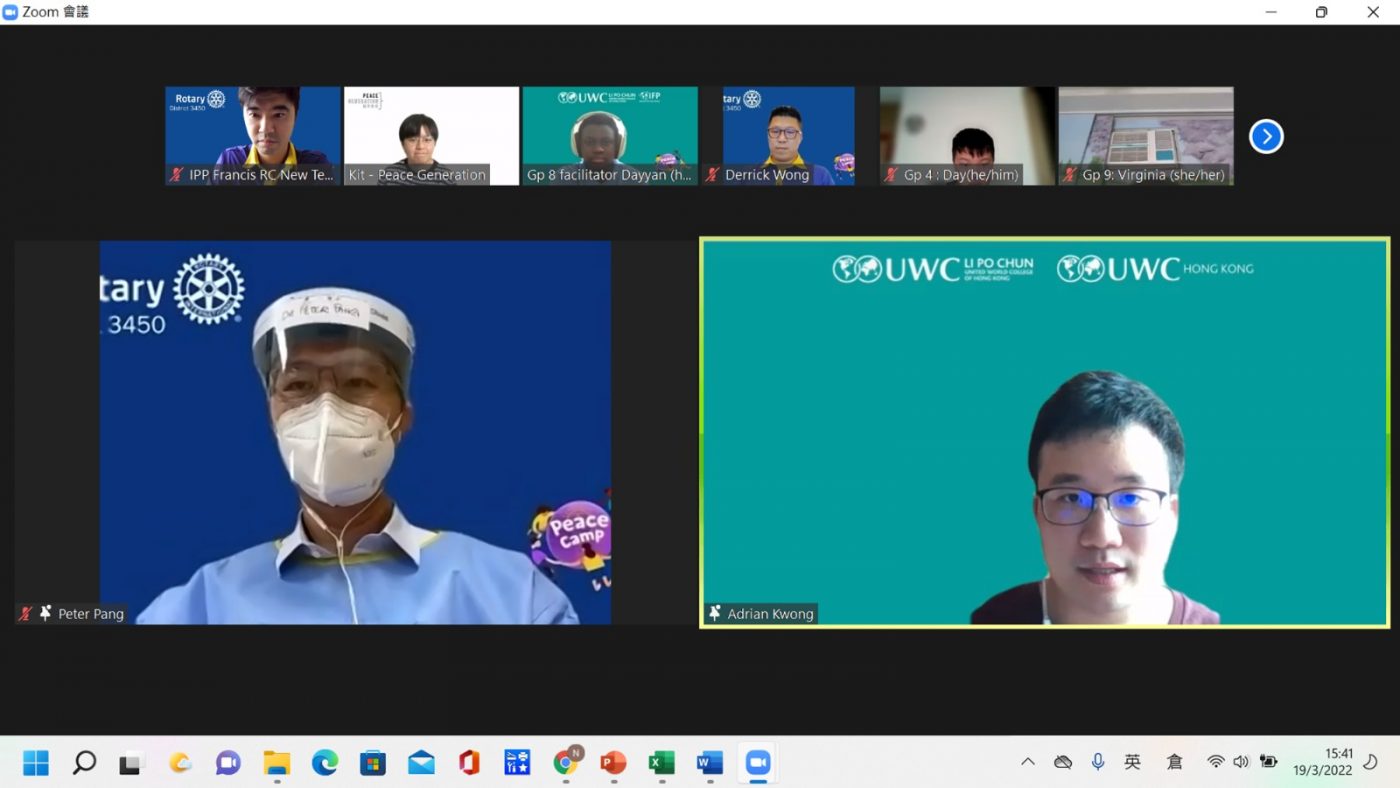The height and width of the screenshot is (788, 1400).
Task: Switch to Excel in taskbar
Action: point(661,763)
